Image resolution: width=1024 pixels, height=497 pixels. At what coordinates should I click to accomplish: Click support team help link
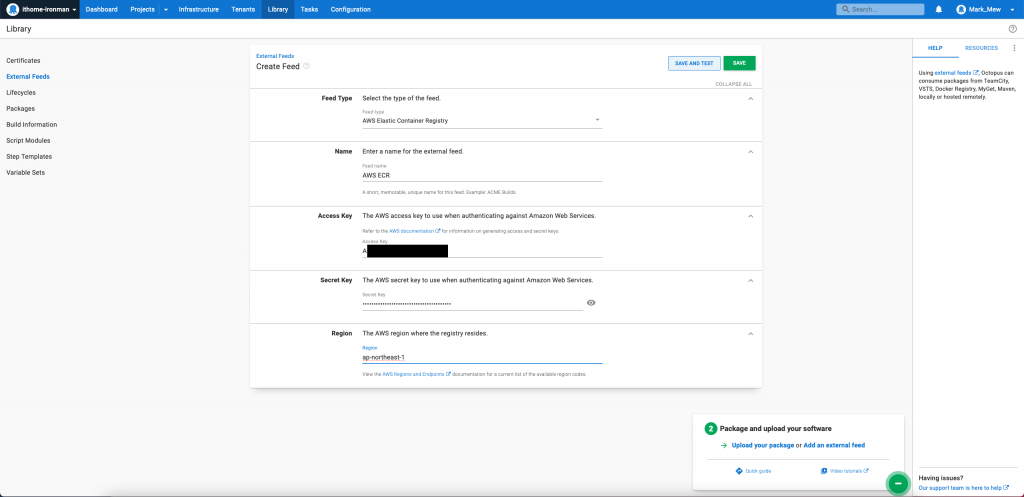(964, 488)
